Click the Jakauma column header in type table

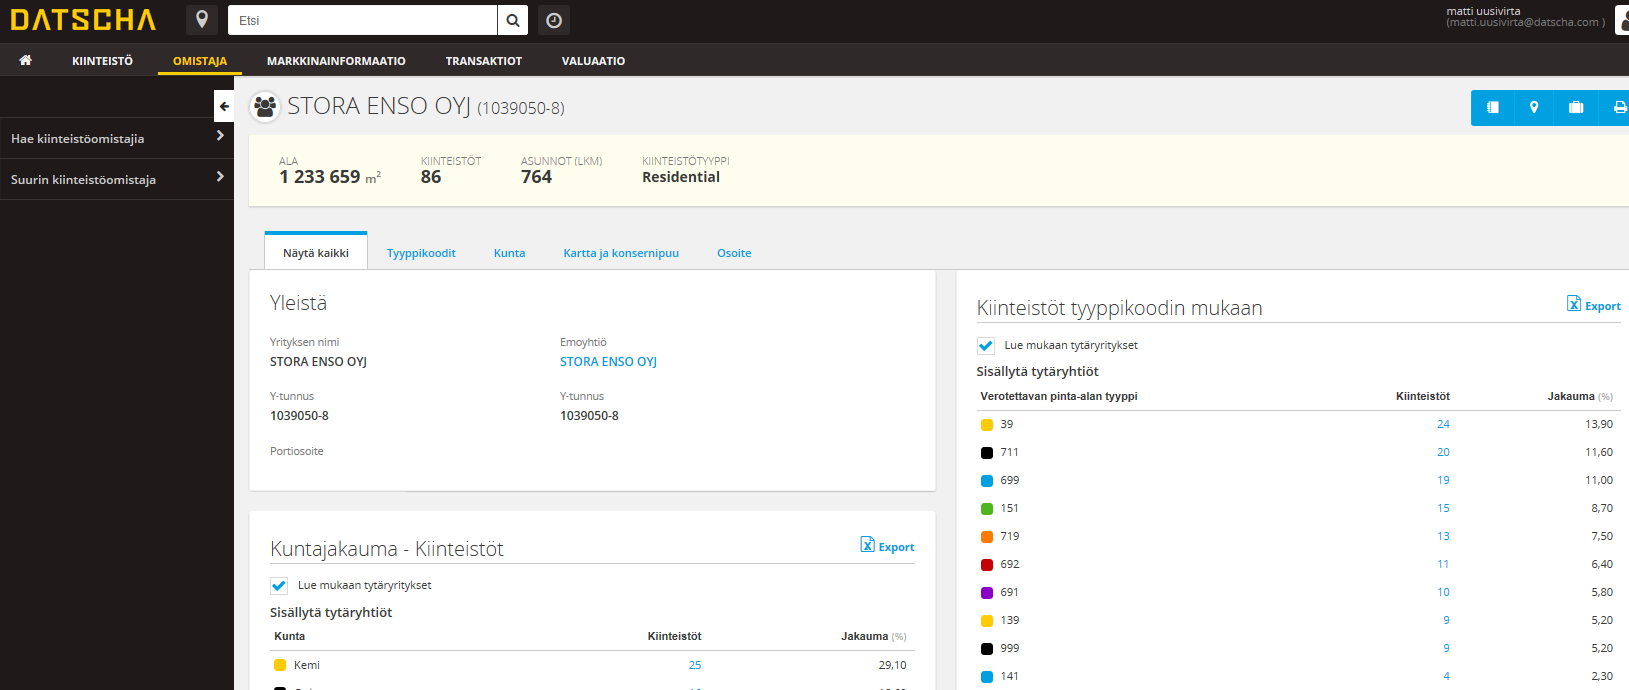click(x=1580, y=396)
